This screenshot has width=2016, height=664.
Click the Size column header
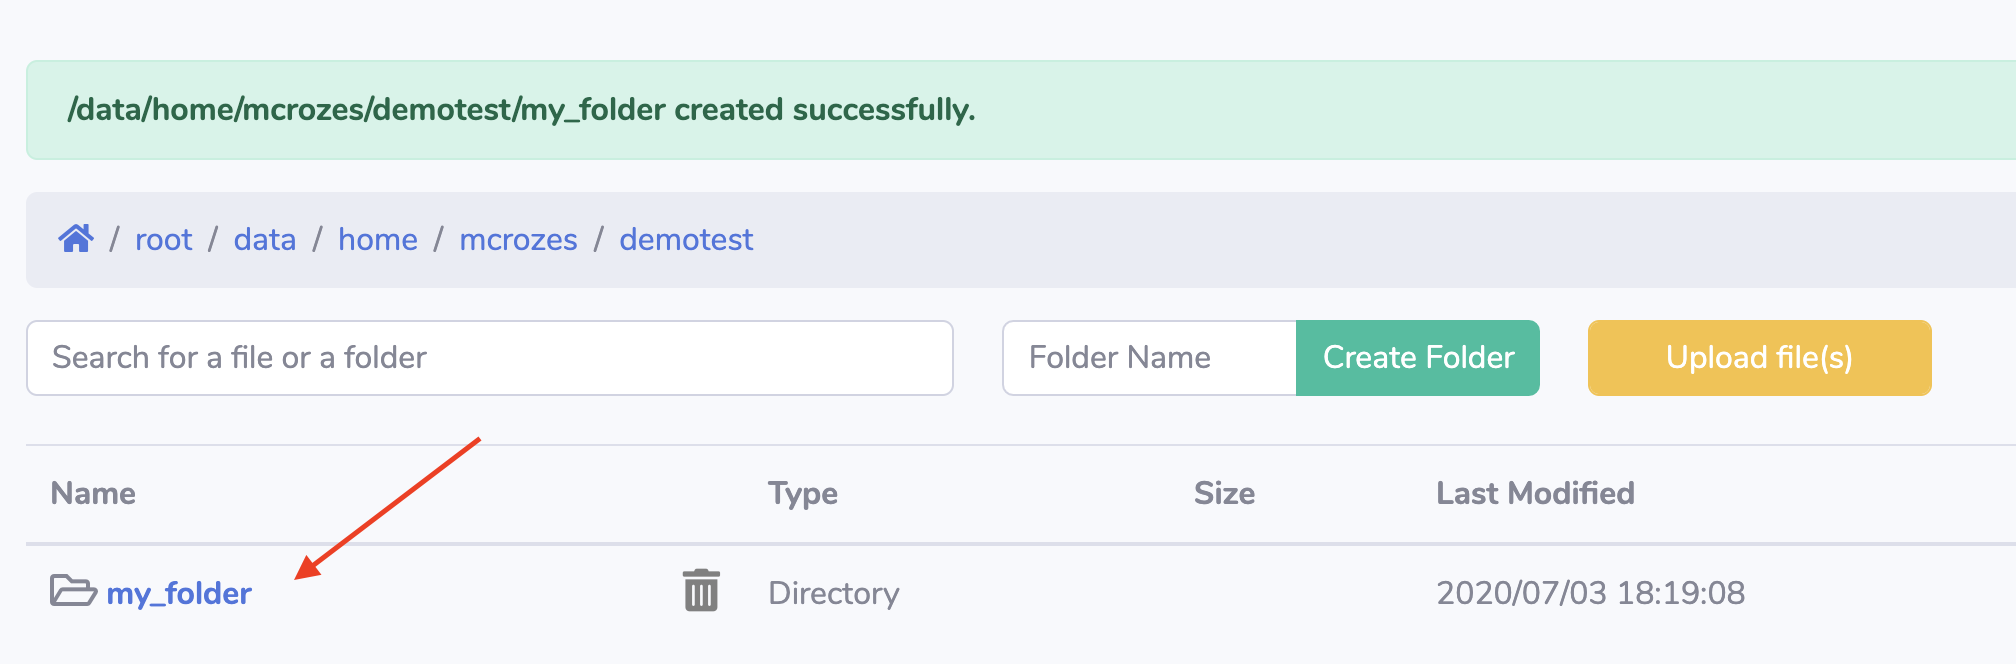1224,493
